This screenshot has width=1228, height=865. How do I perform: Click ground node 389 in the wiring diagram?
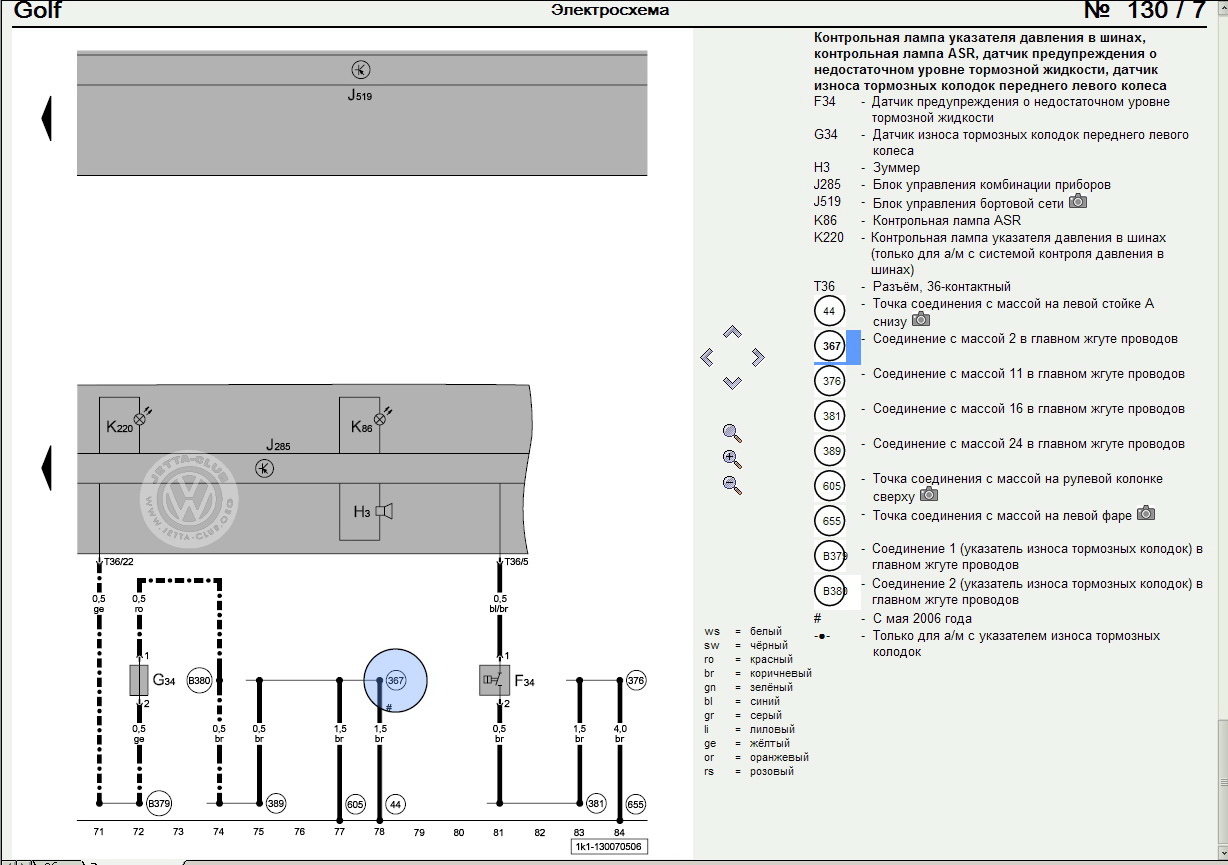click(276, 803)
